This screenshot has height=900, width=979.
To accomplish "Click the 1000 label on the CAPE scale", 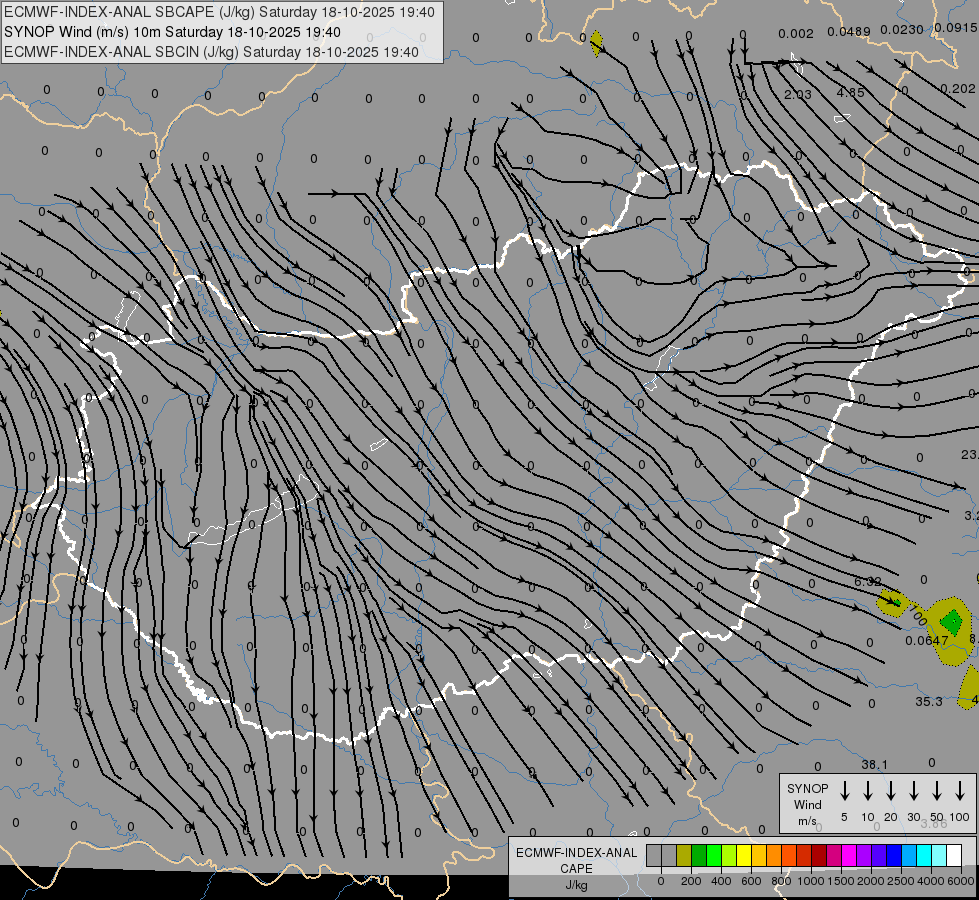I will point(811,881).
